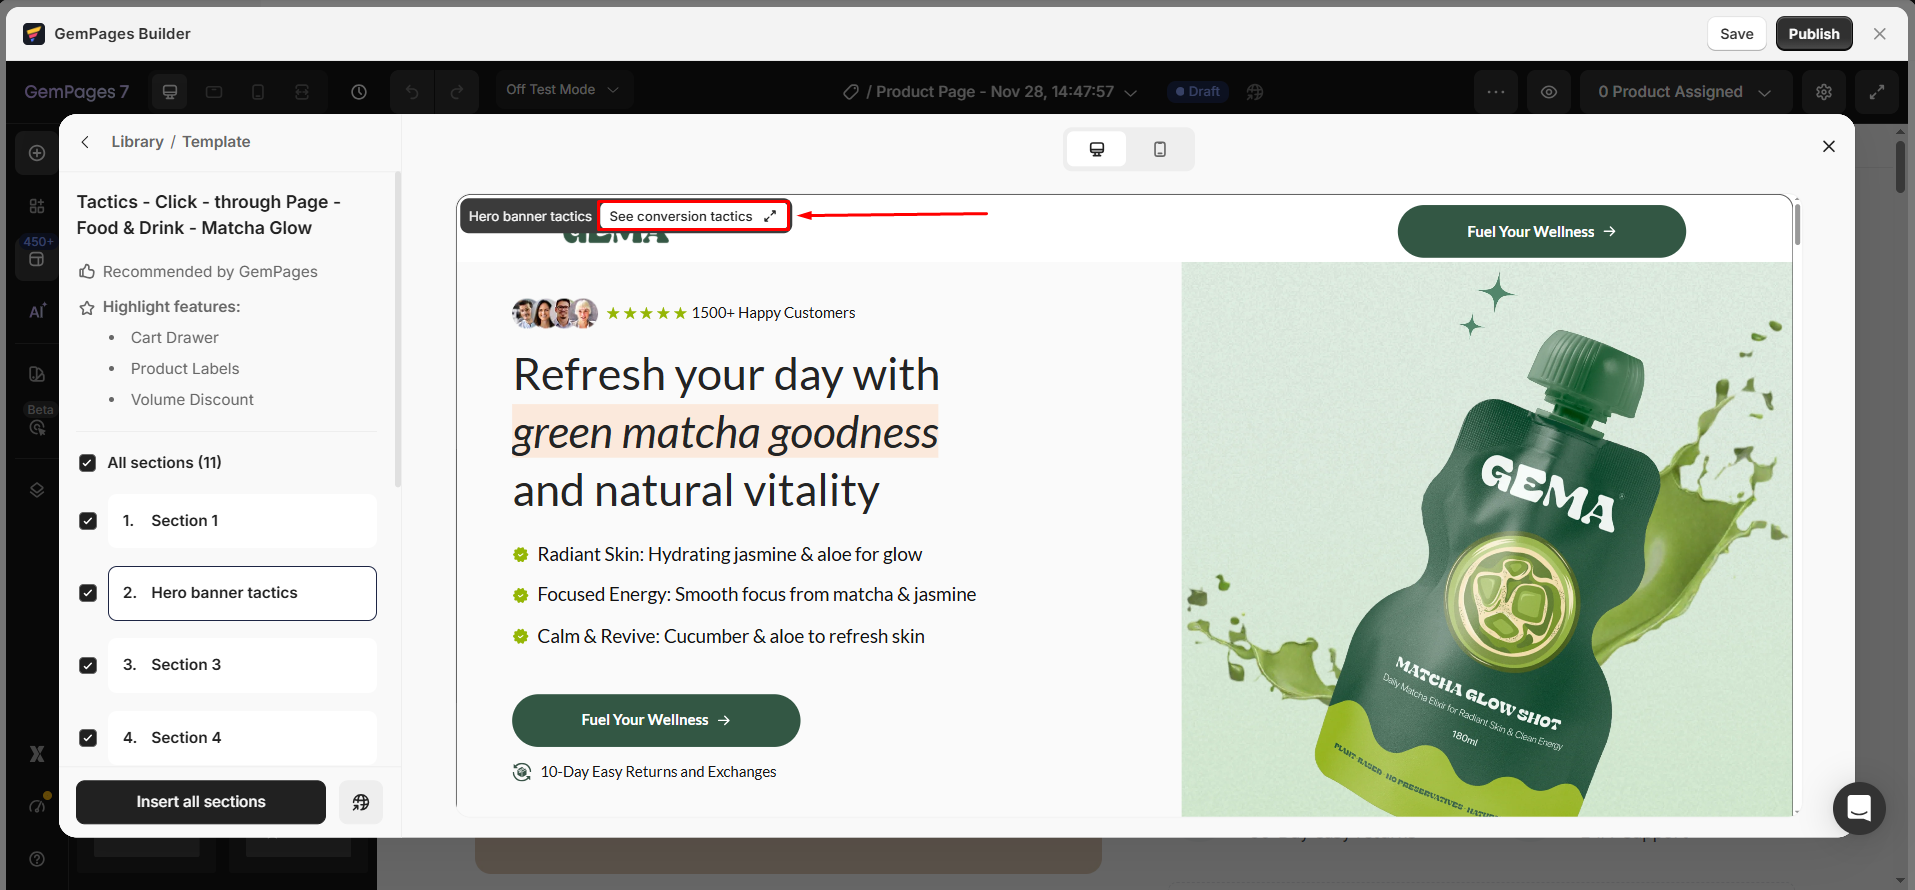1915x890 pixels.
Task: Click the Publish button
Action: [1814, 34]
